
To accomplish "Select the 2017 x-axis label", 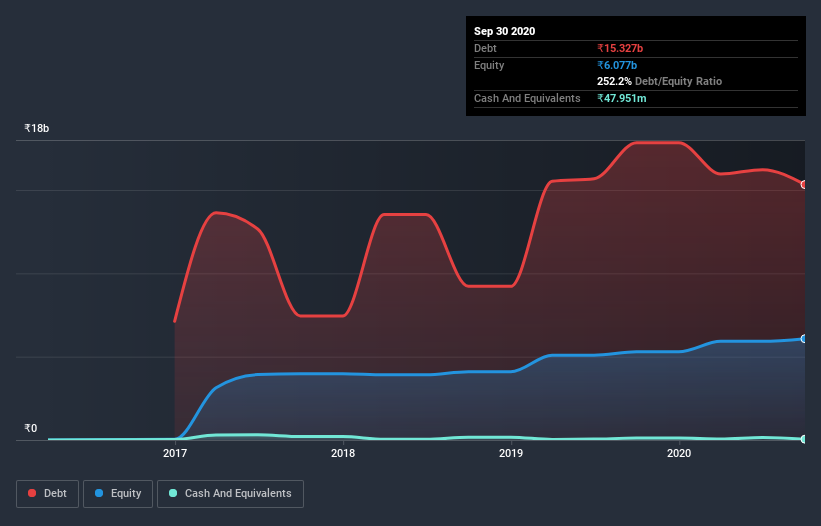I will [175, 453].
